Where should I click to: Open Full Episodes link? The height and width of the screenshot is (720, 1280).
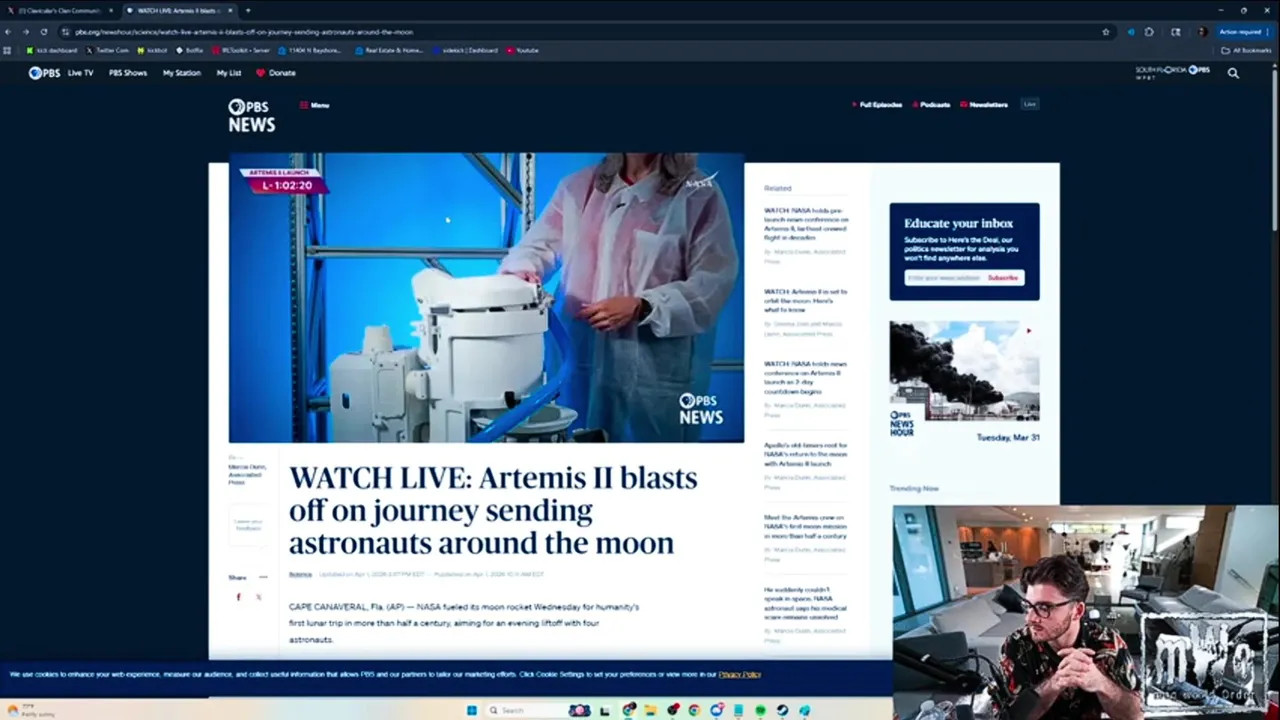pos(877,105)
